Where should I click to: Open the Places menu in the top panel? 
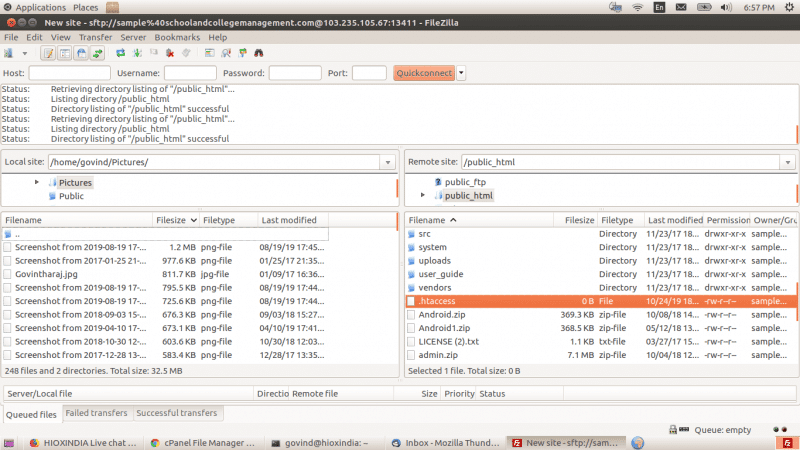[x=85, y=7]
